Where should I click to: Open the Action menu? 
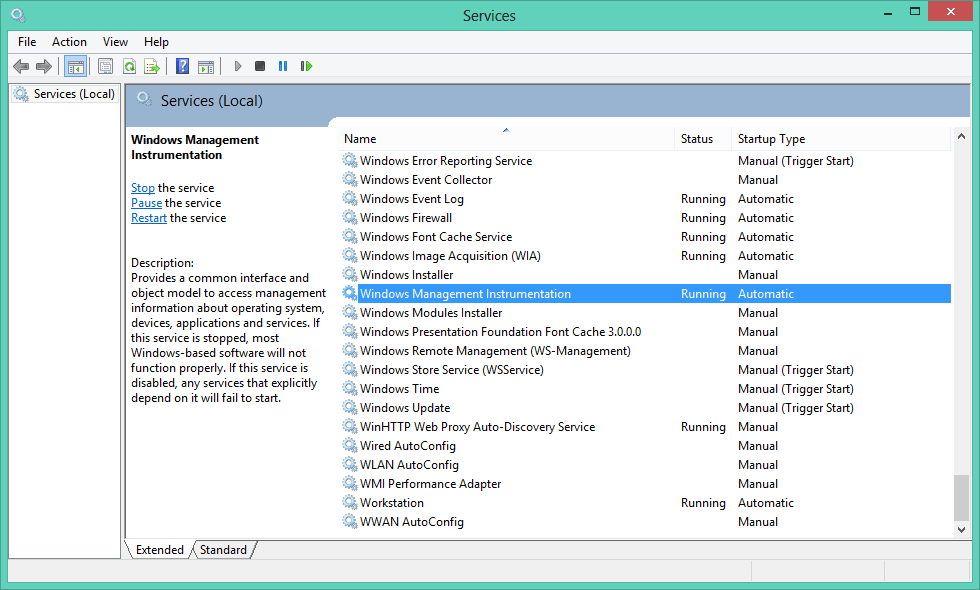69,42
